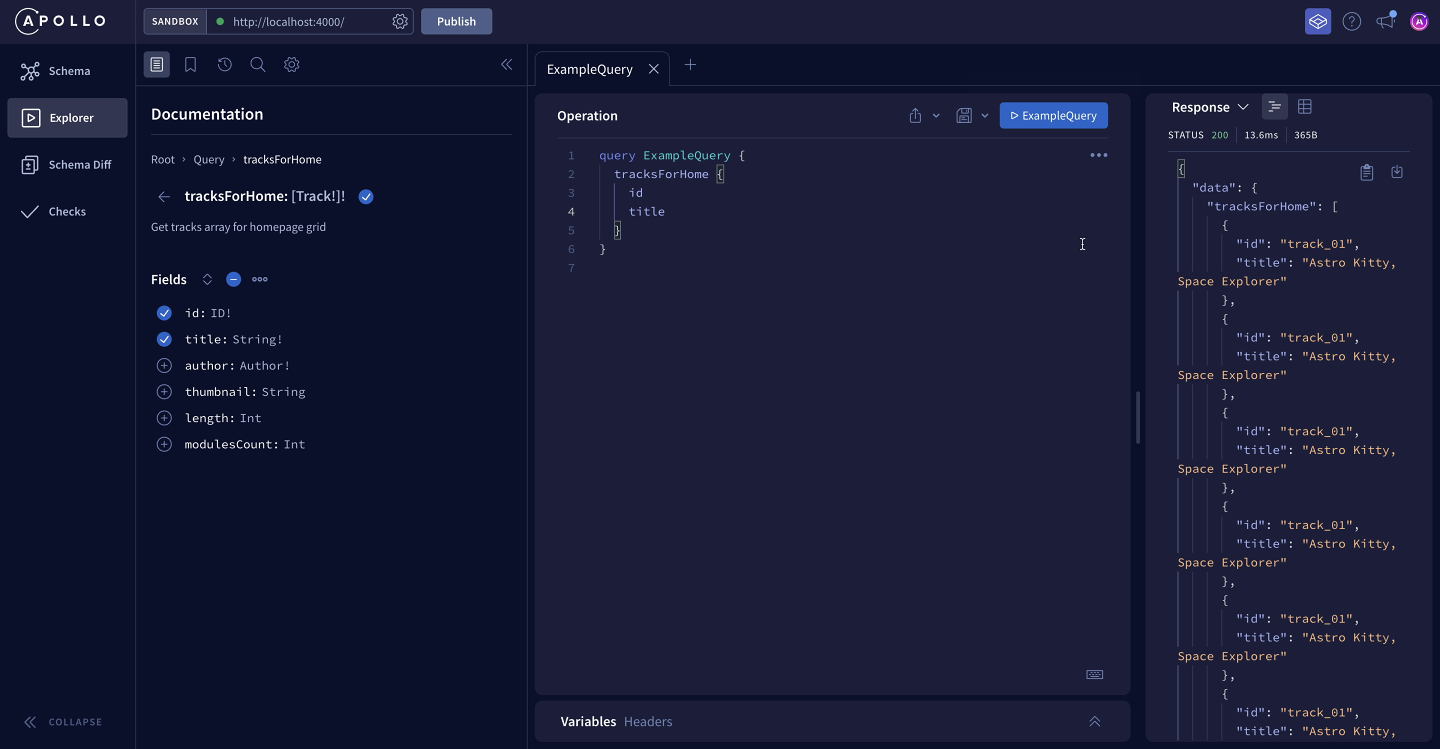
Task: Click the SANDBOX label
Action: click(175, 21)
